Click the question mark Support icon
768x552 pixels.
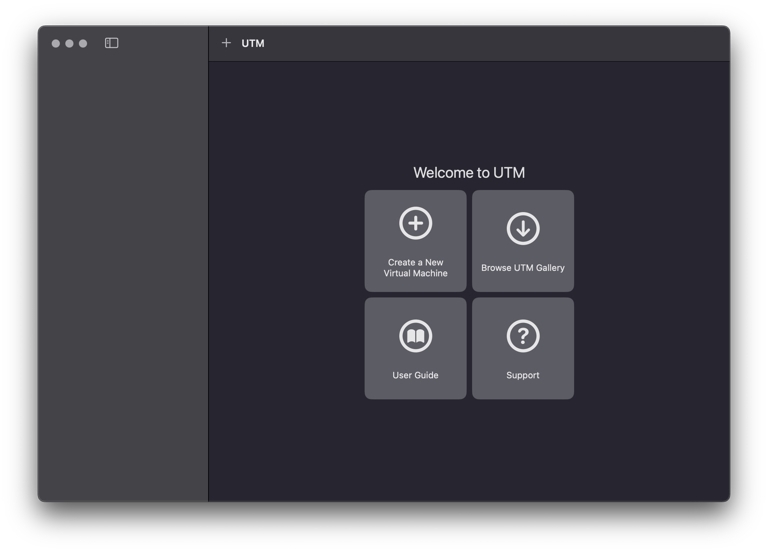[x=523, y=336]
